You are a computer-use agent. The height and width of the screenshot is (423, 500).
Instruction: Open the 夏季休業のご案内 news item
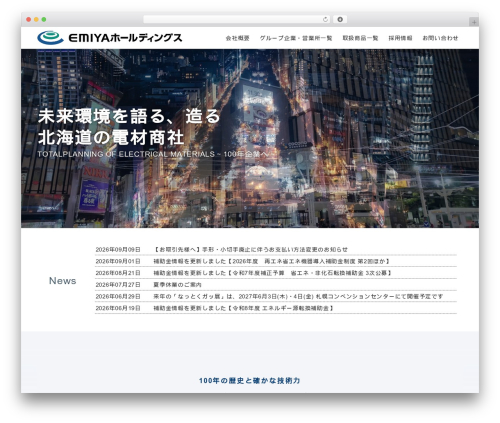coord(177,285)
